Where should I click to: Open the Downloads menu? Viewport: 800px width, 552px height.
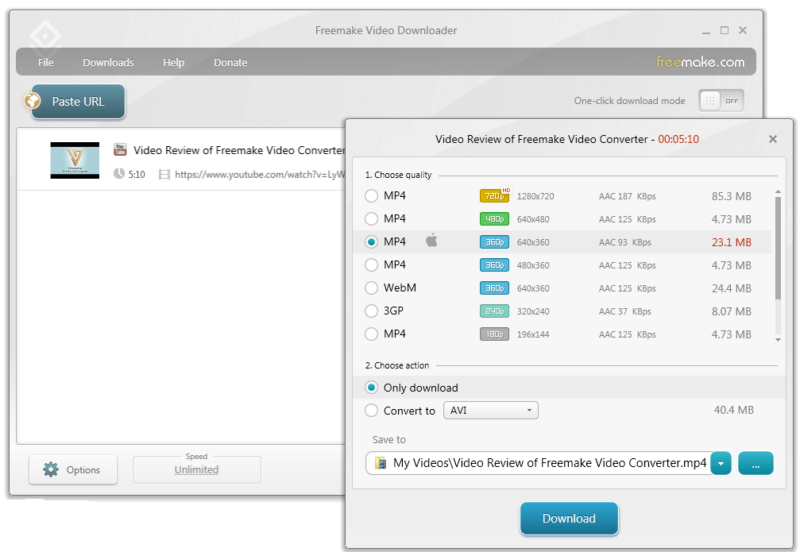108,62
